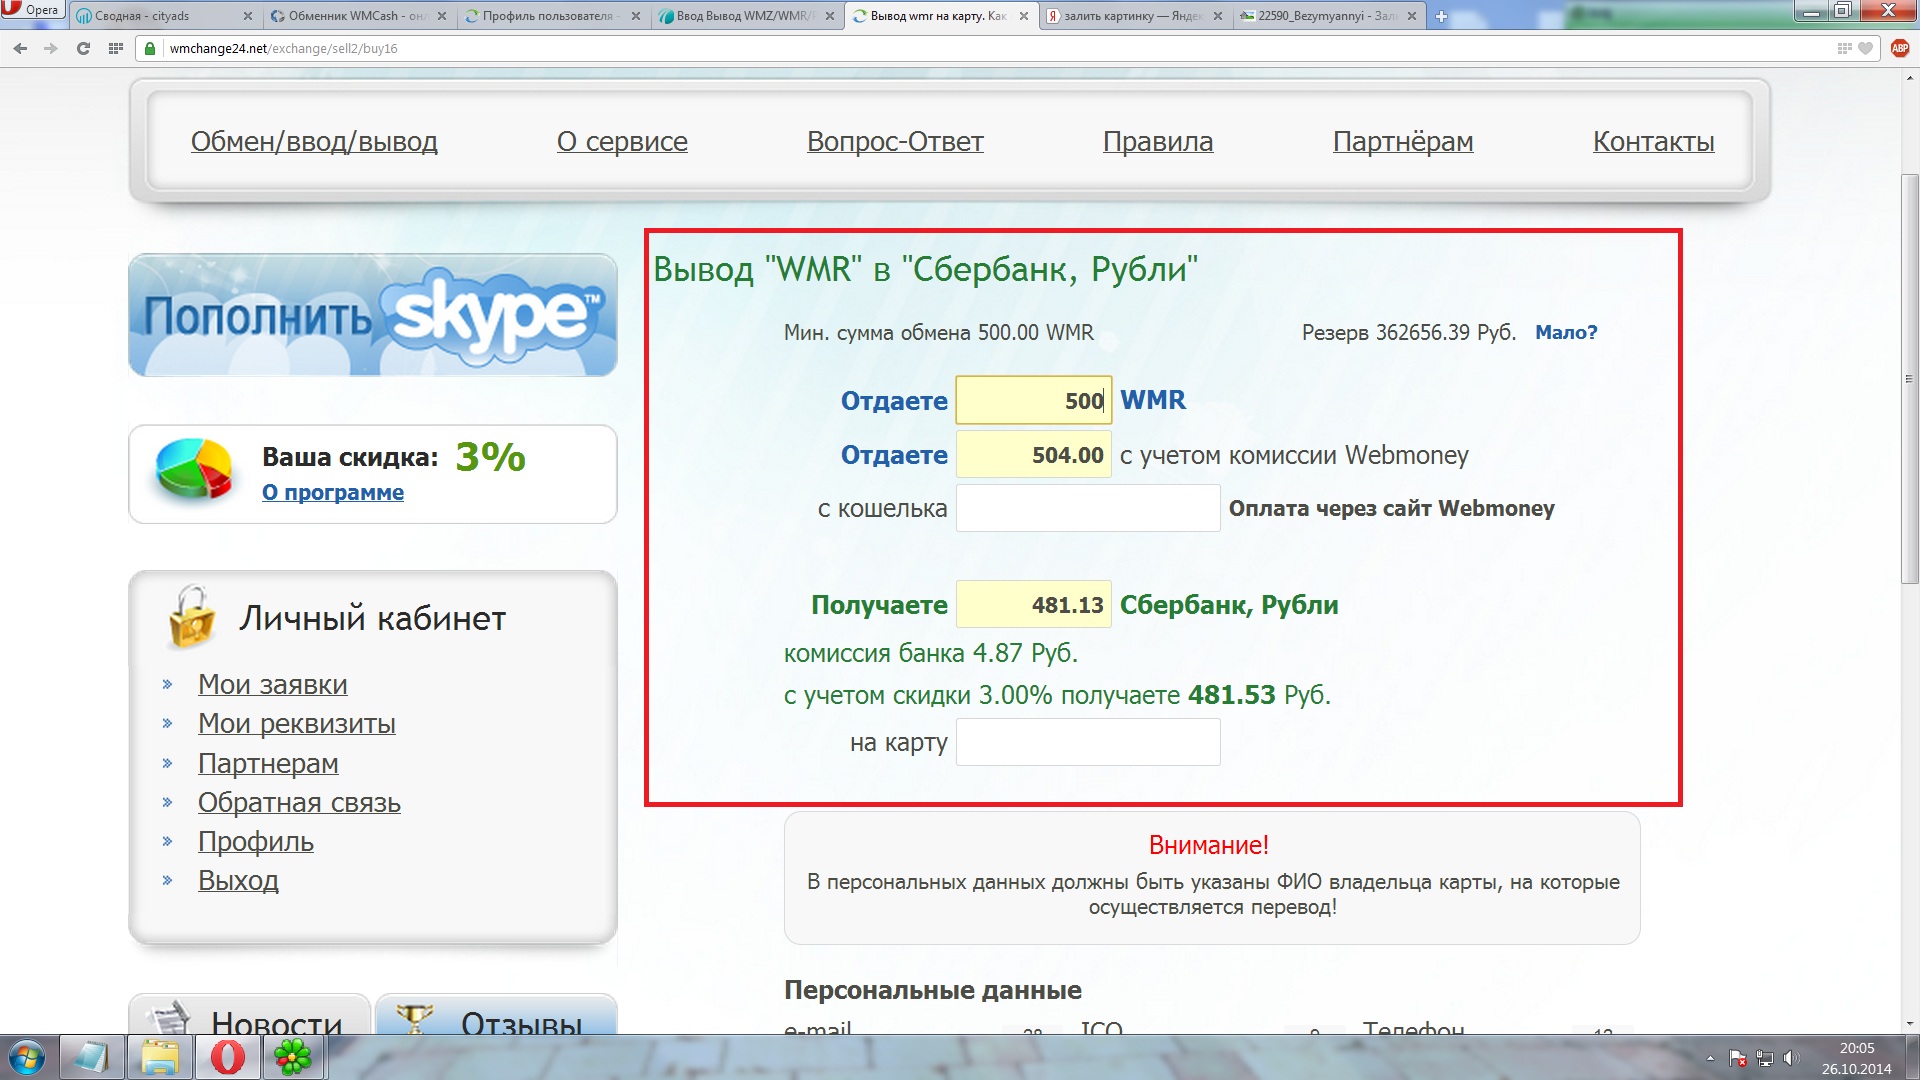Open the Opera menu button

31,10
